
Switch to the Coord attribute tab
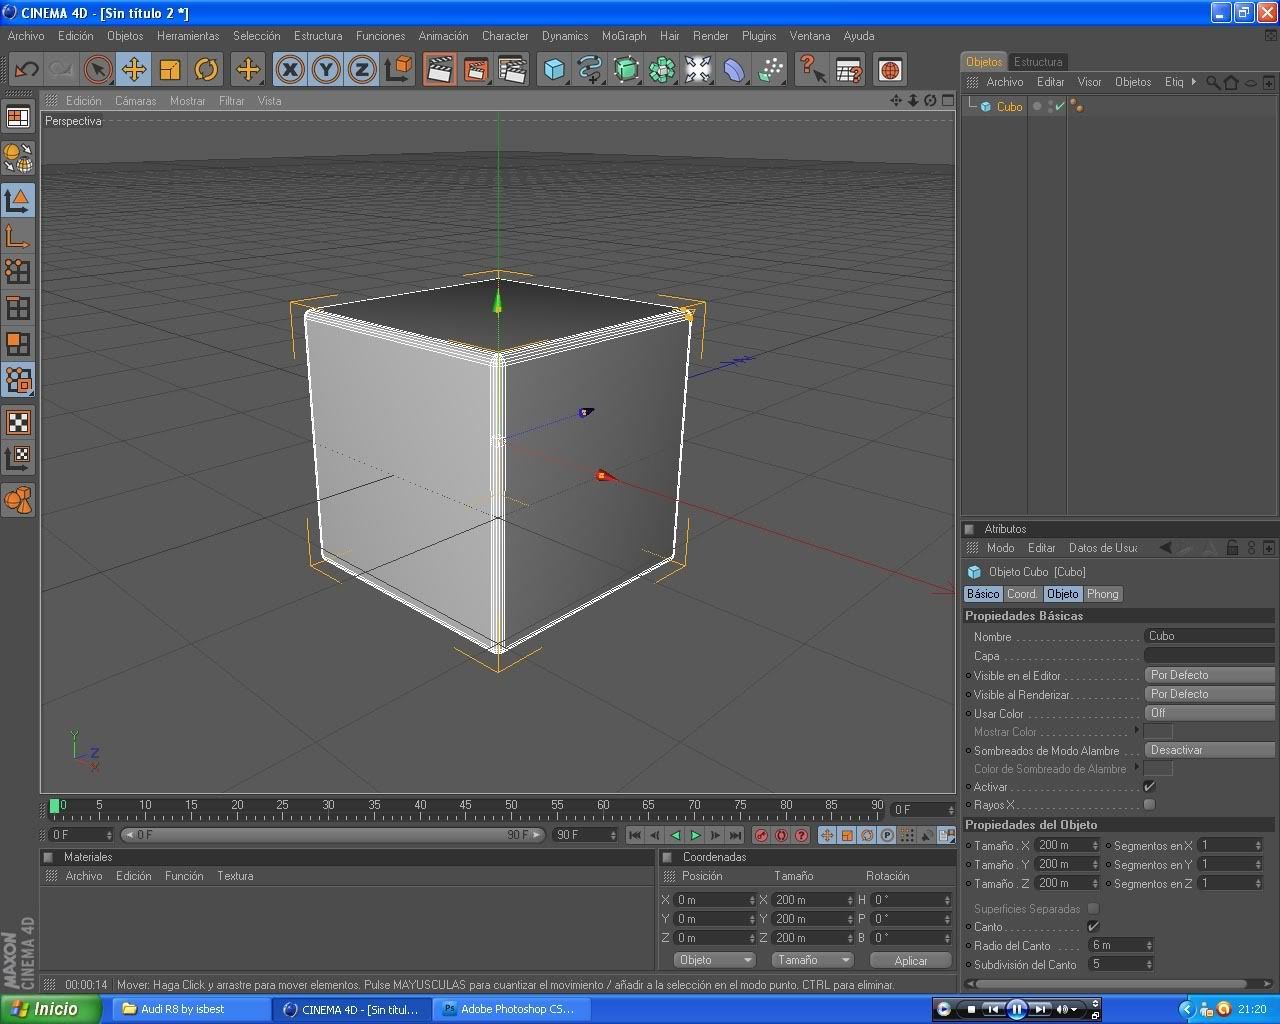(x=1021, y=594)
